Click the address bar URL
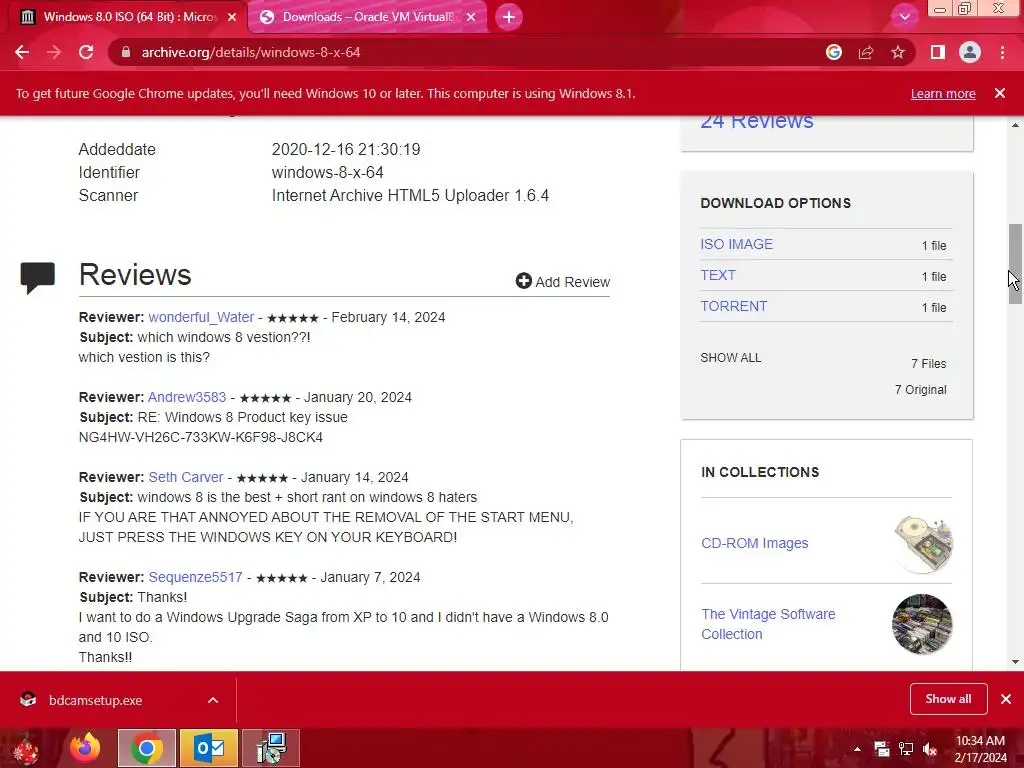Viewport: 1024px width, 768px height. coord(251,52)
